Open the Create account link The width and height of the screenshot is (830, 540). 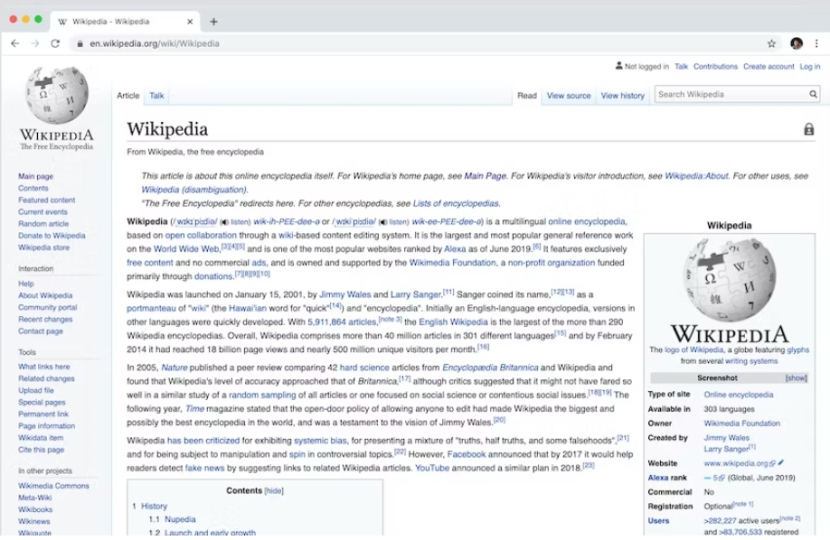tap(768, 67)
